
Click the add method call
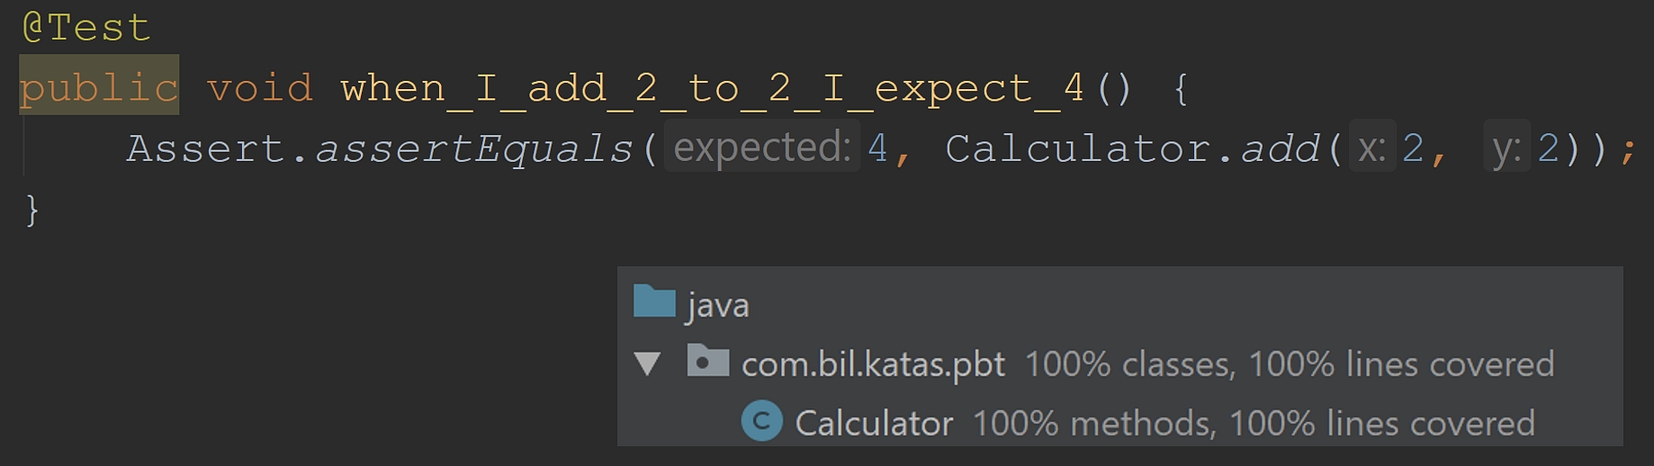click(1281, 149)
